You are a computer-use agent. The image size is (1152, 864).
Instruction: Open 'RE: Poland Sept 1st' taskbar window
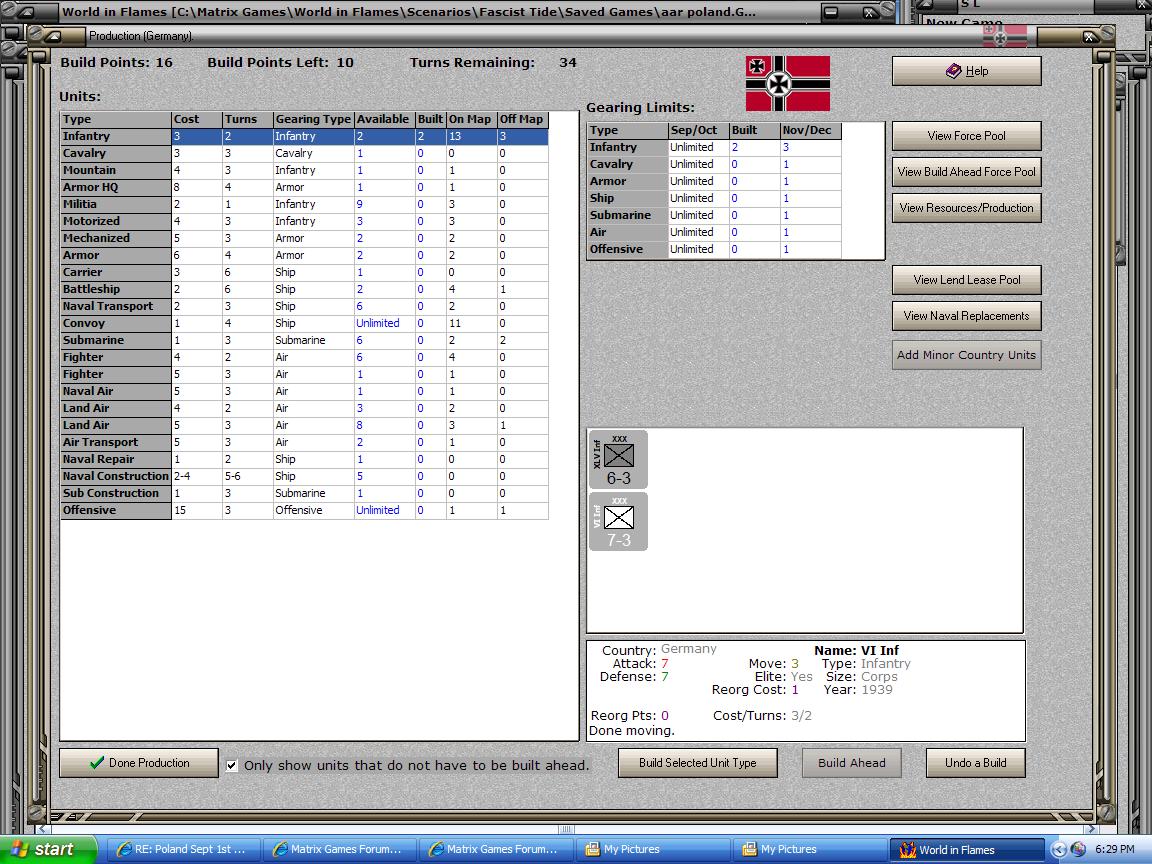coord(184,849)
